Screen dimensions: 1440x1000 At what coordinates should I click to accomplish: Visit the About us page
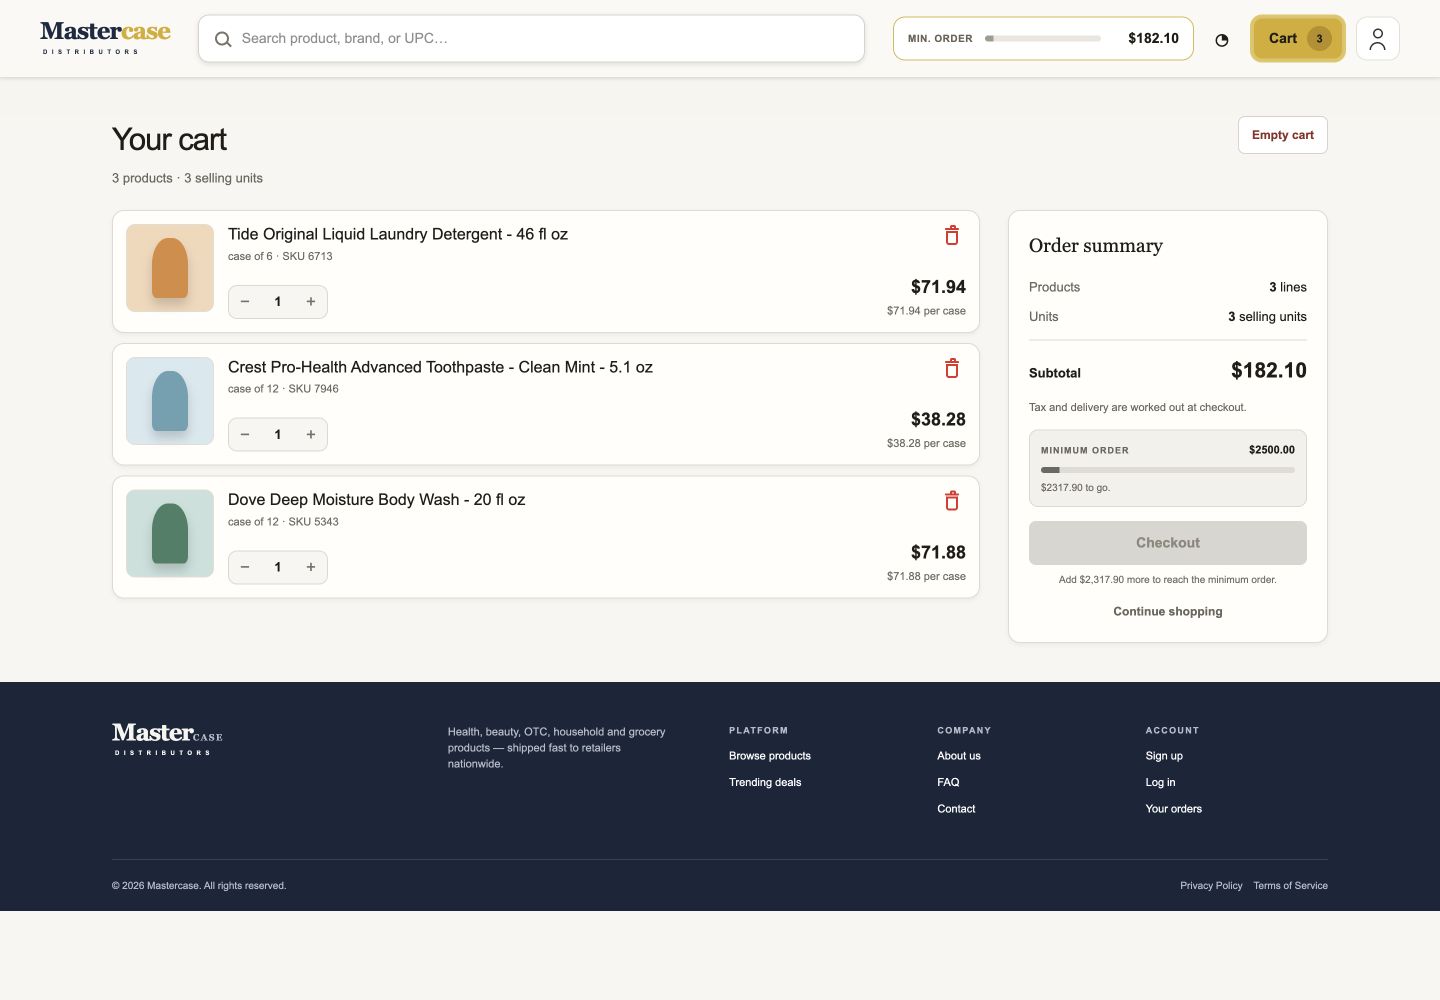pos(959,756)
